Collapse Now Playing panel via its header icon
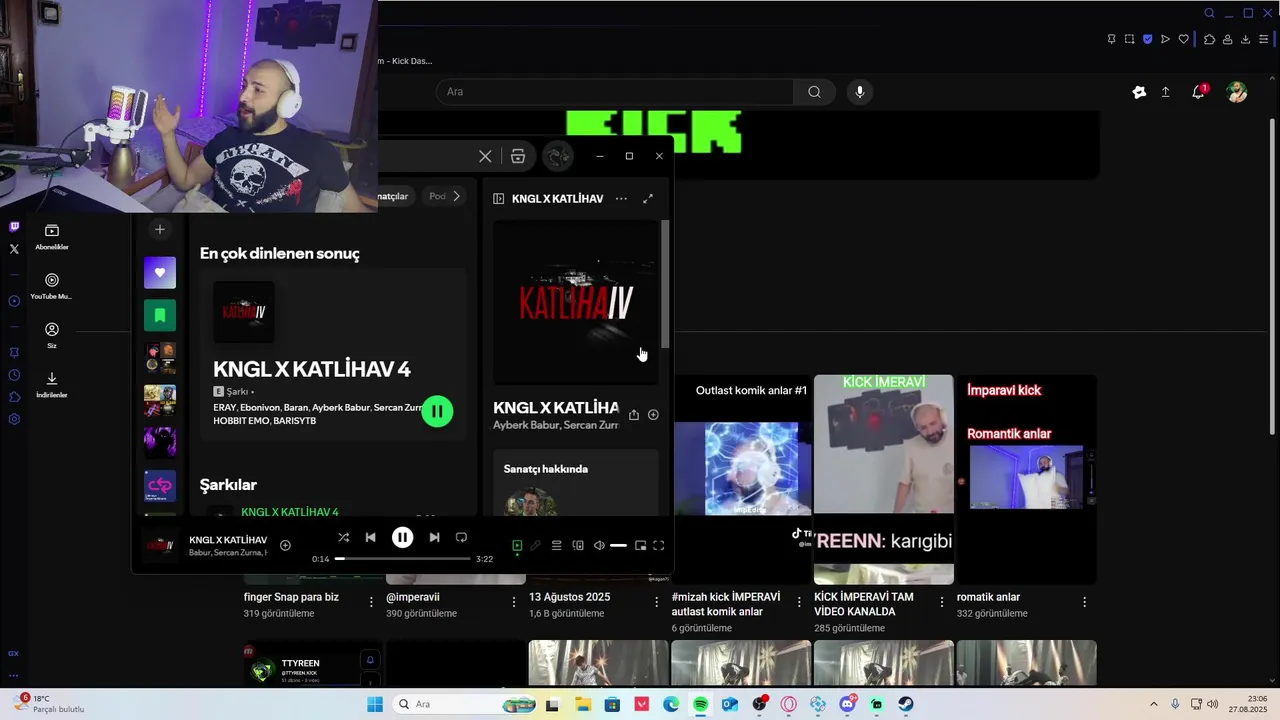Image resolution: width=1280 pixels, height=720 pixels. pos(499,199)
